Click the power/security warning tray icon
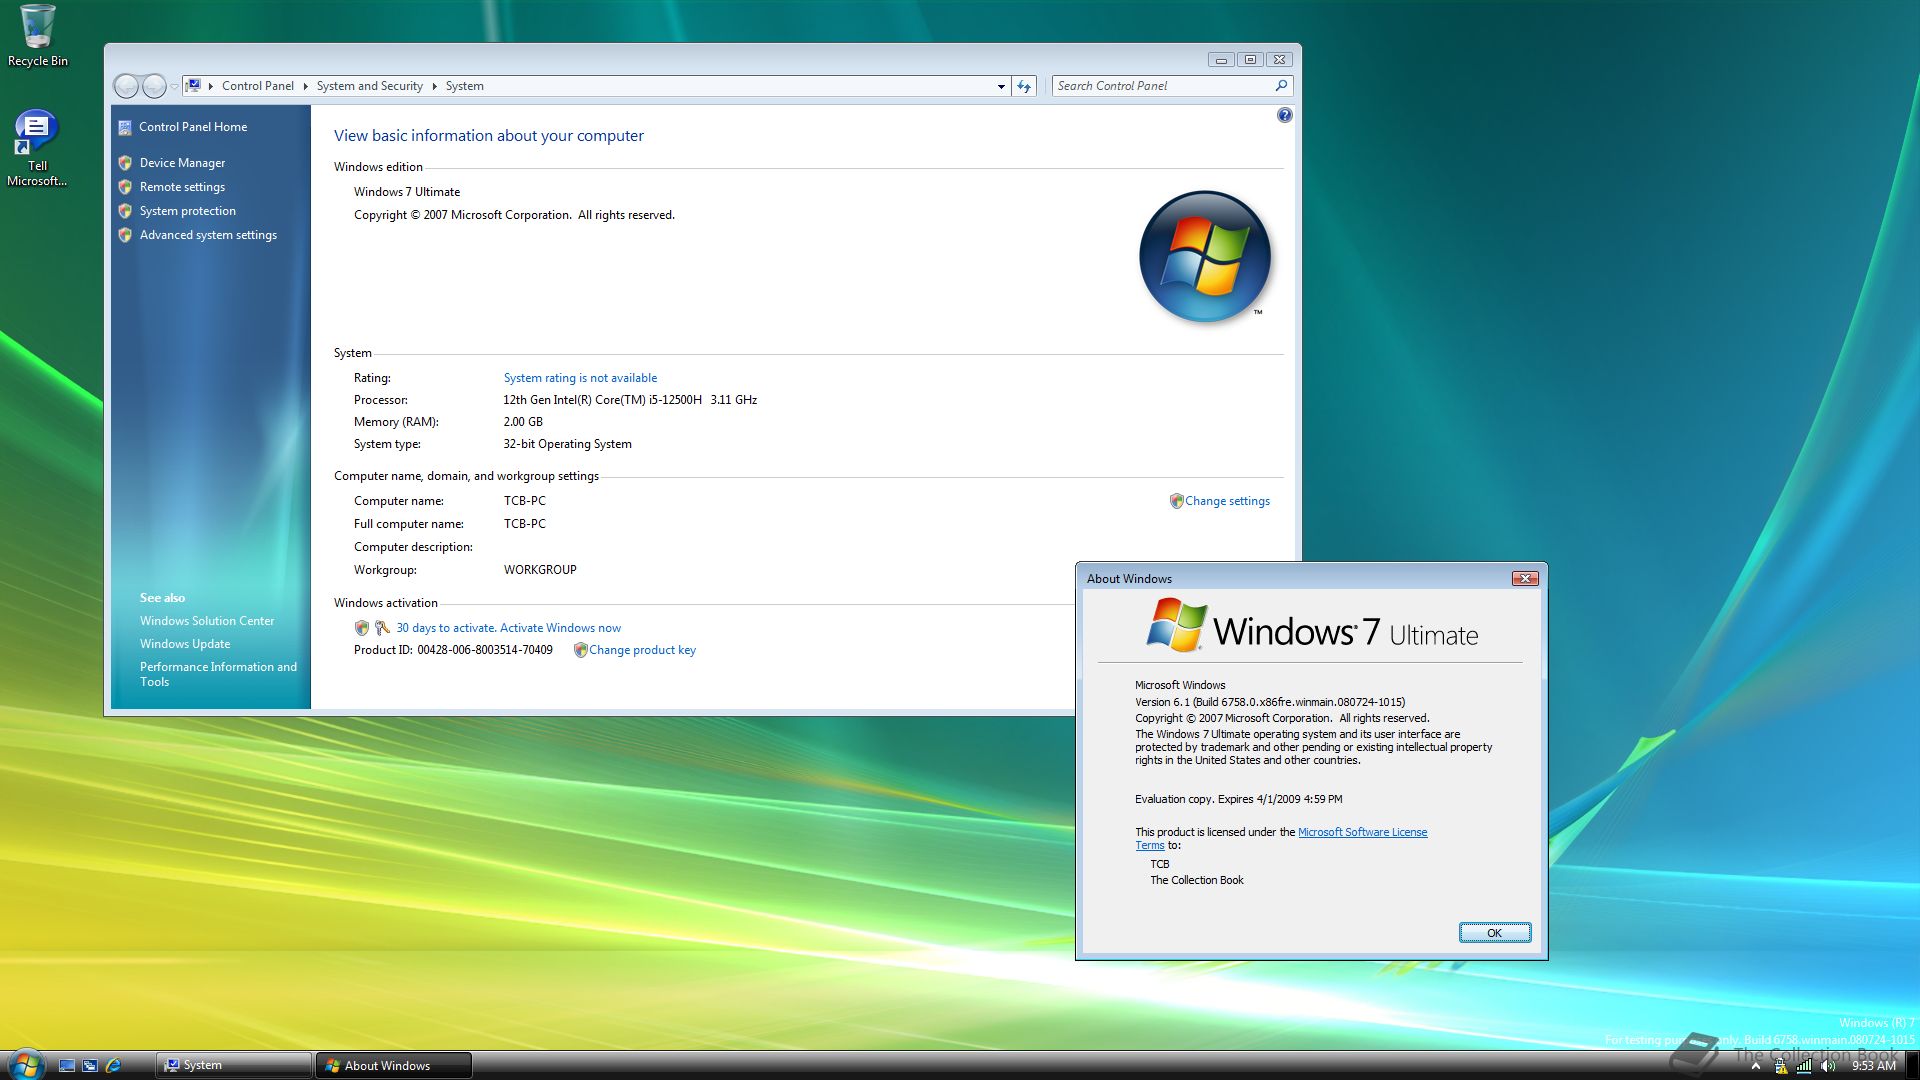This screenshot has height=1080, width=1920. click(x=1780, y=1066)
